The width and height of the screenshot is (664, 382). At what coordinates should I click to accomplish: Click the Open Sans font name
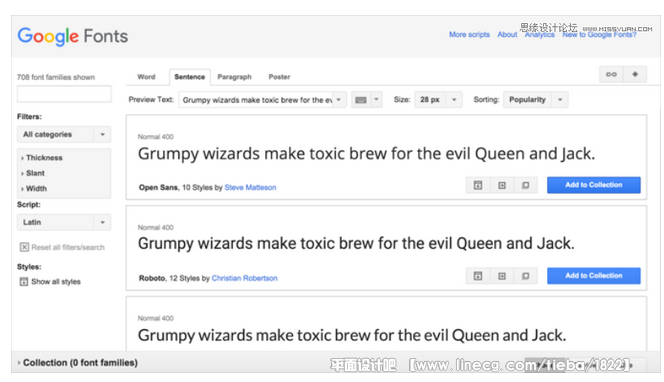pyautogui.click(x=158, y=188)
